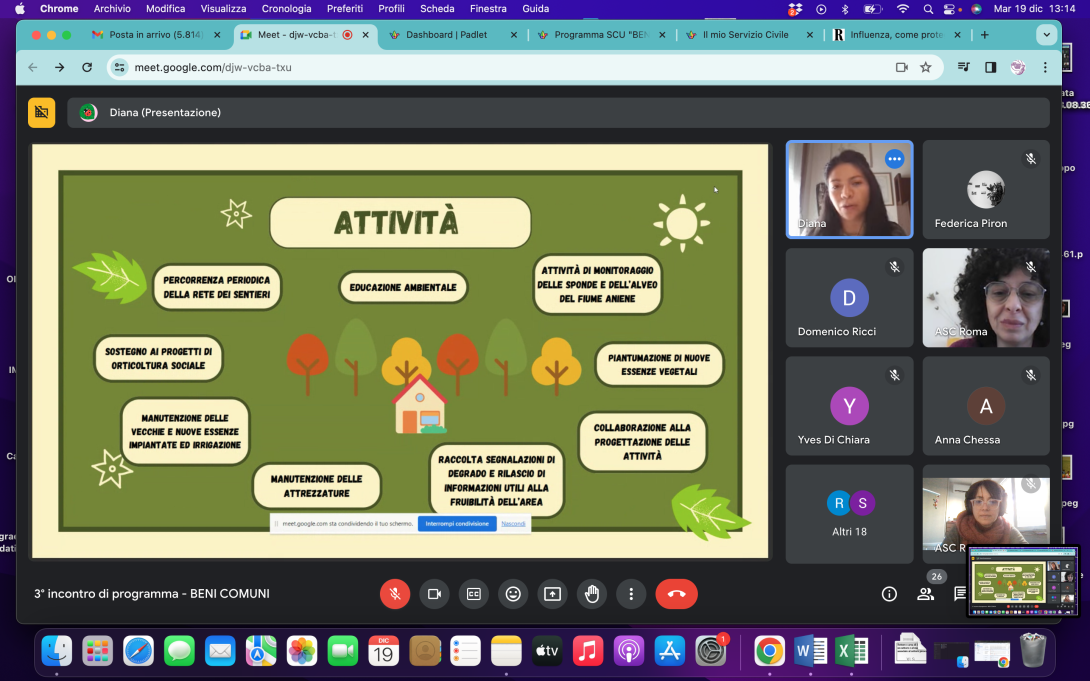Click the Nascondi link in the sharing bar
1090x681 pixels.
point(513,523)
